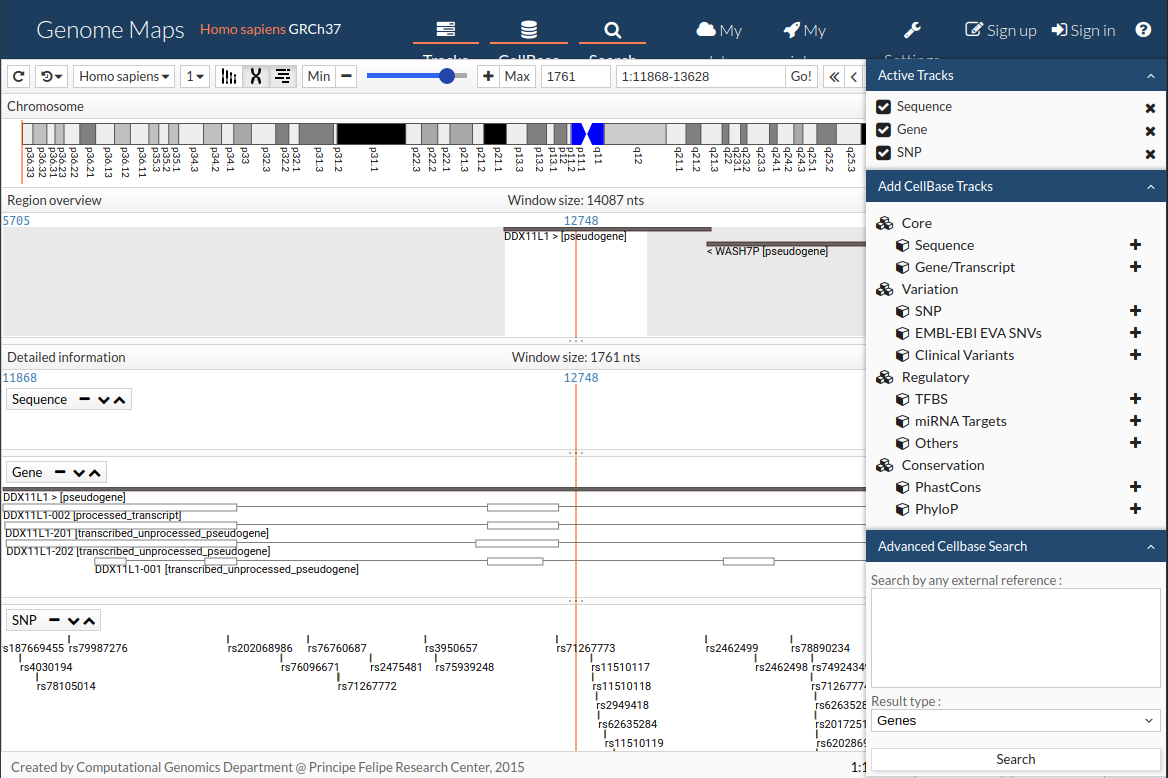Open the Homo sapiens species dropdown

pyautogui.click(x=124, y=76)
